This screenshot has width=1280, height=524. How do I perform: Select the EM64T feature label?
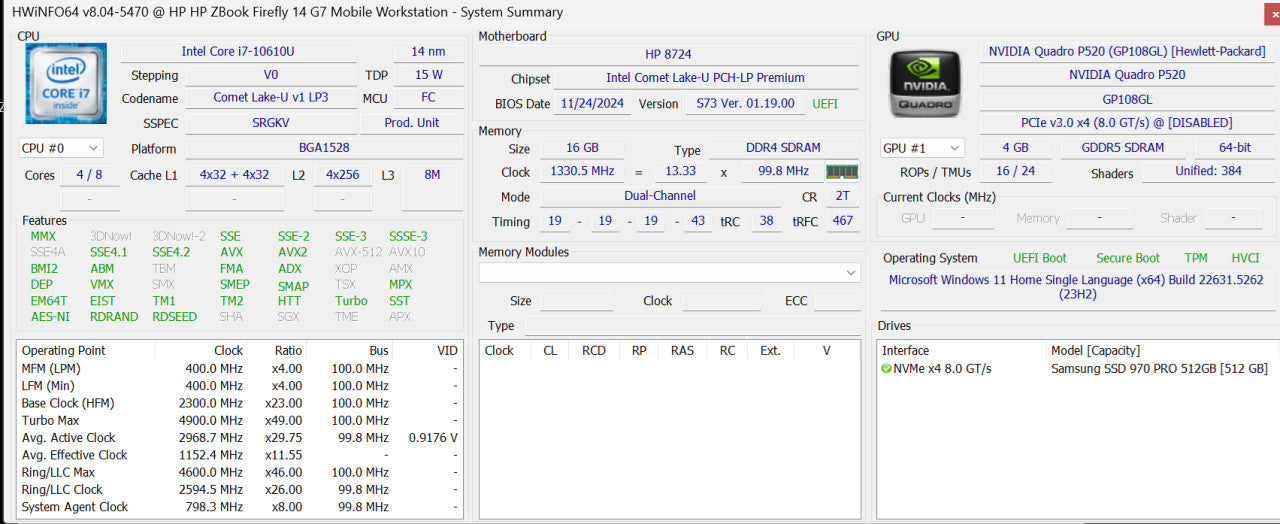49,301
